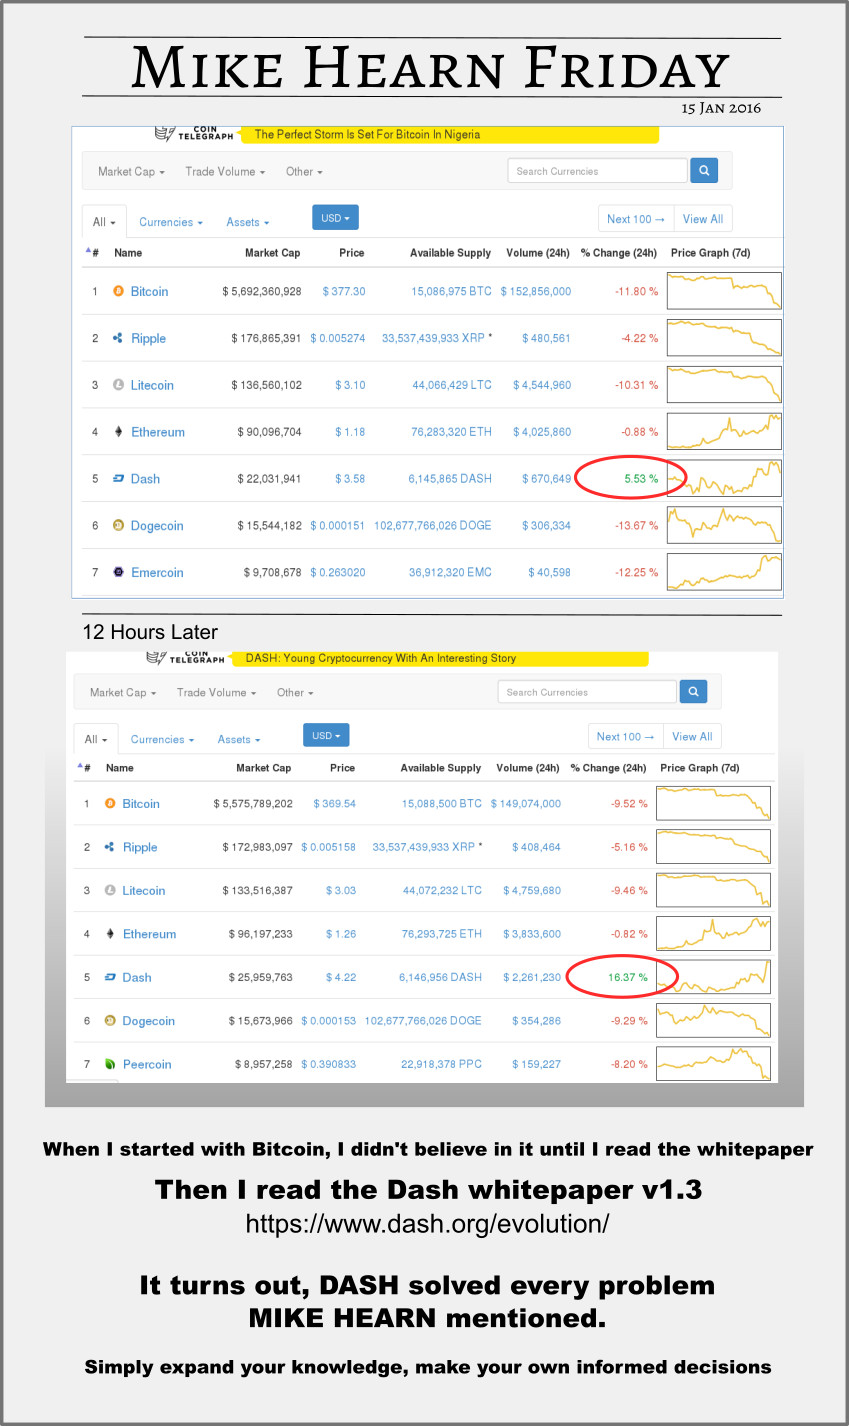Click the search magnifier button in top panel
The height and width of the screenshot is (1426, 849).
coord(704,171)
